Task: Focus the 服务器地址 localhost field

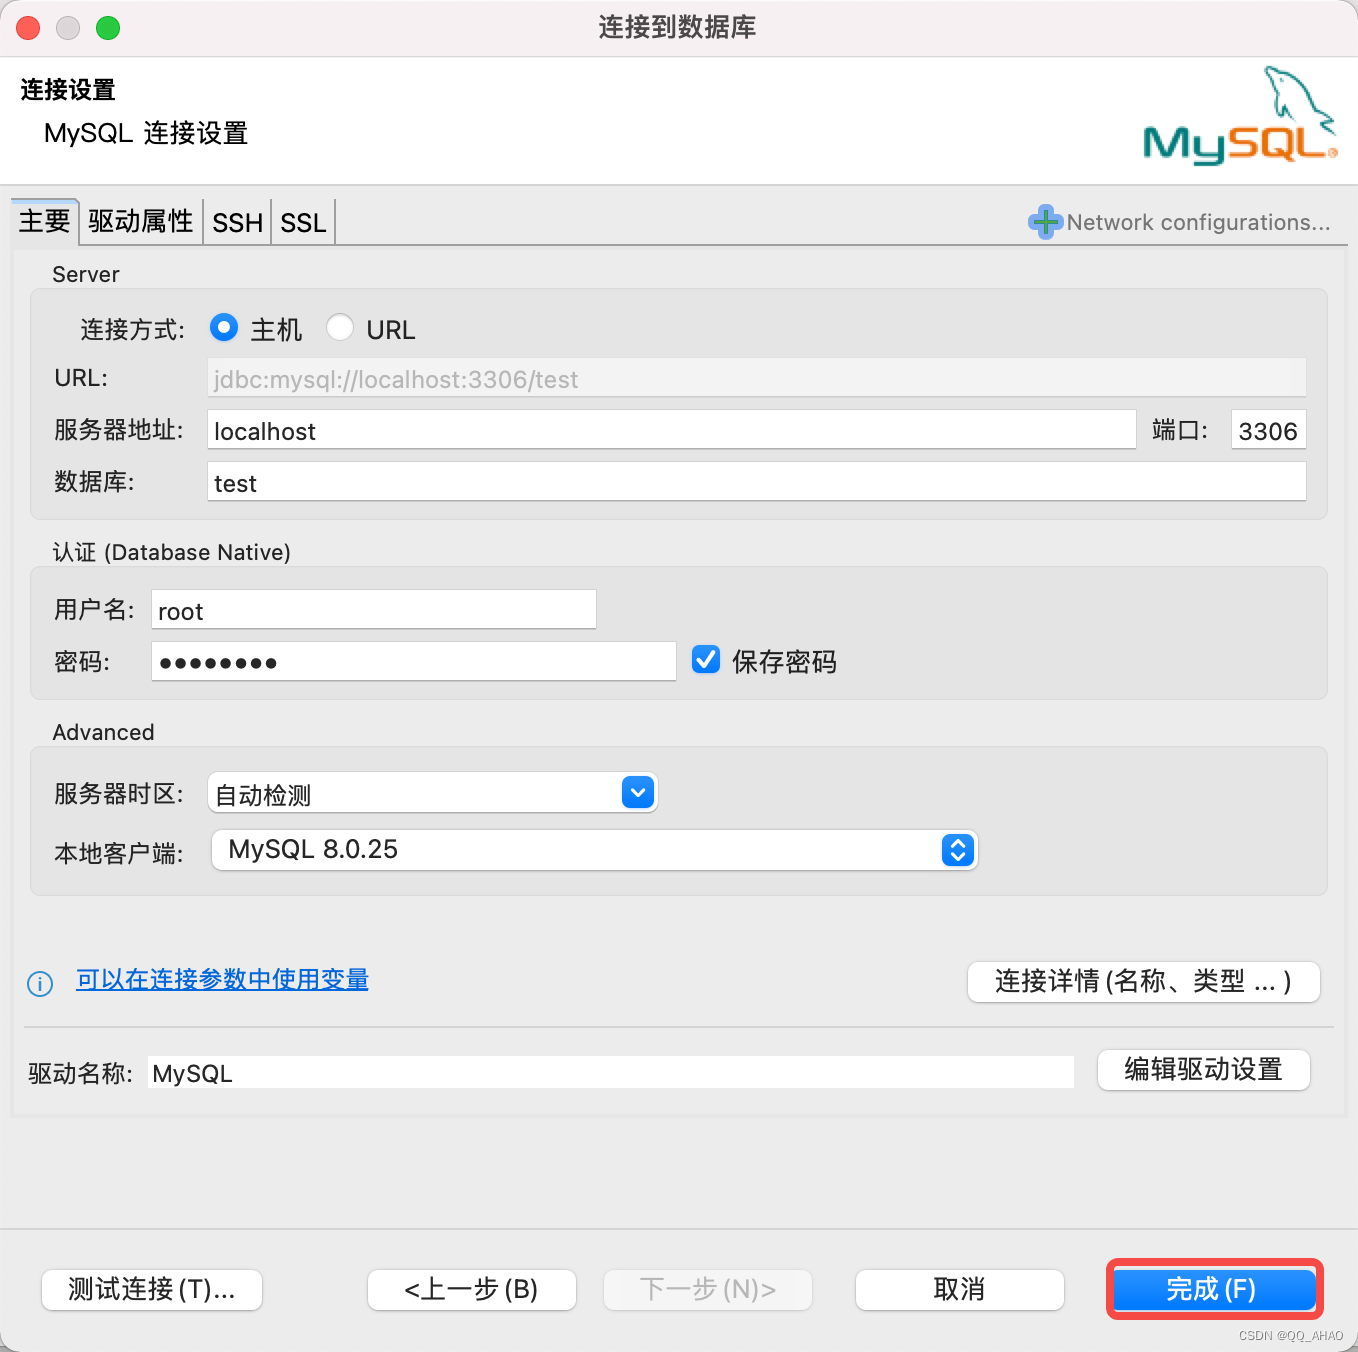Action: click(672, 430)
